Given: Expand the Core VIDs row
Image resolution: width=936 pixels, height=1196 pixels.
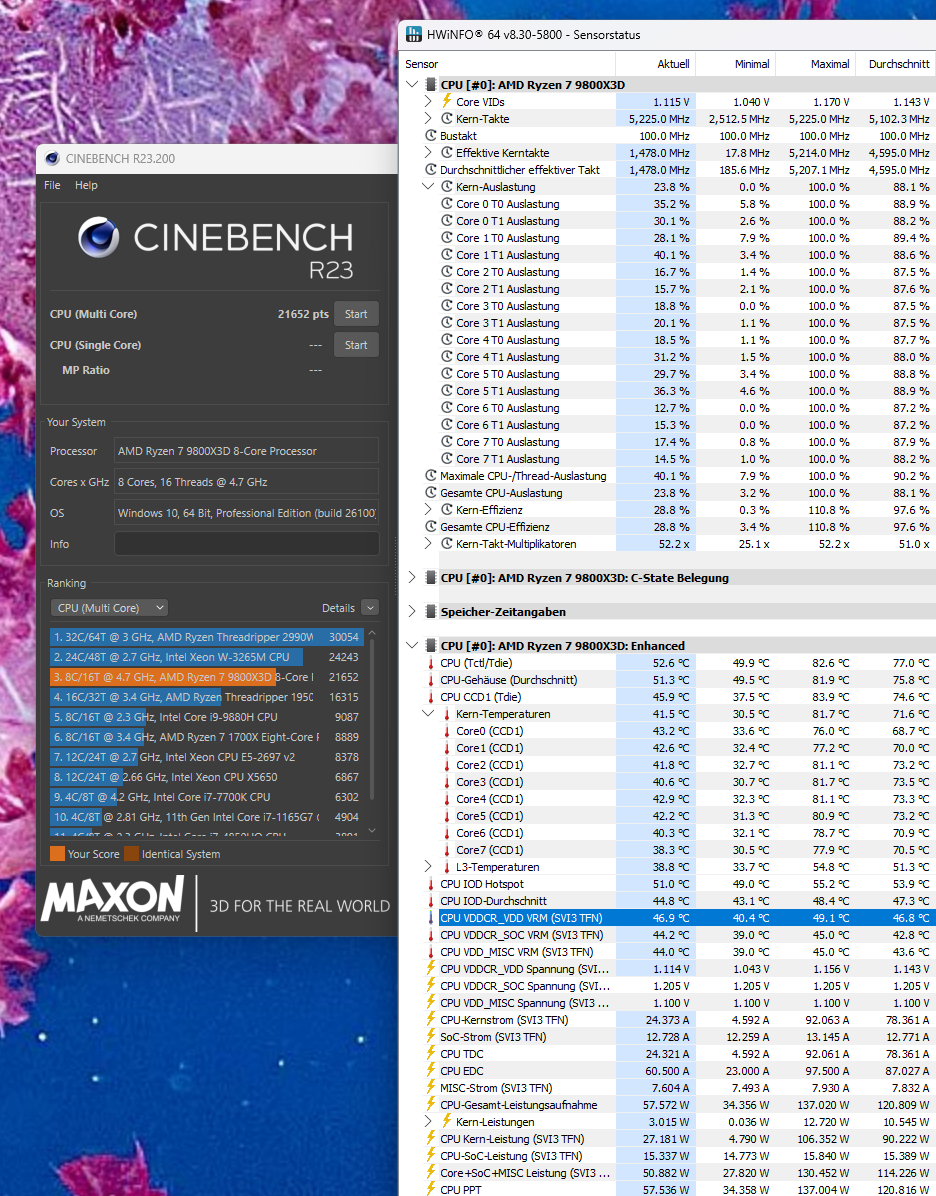Looking at the screenshot, I should (x=428, y=101).
